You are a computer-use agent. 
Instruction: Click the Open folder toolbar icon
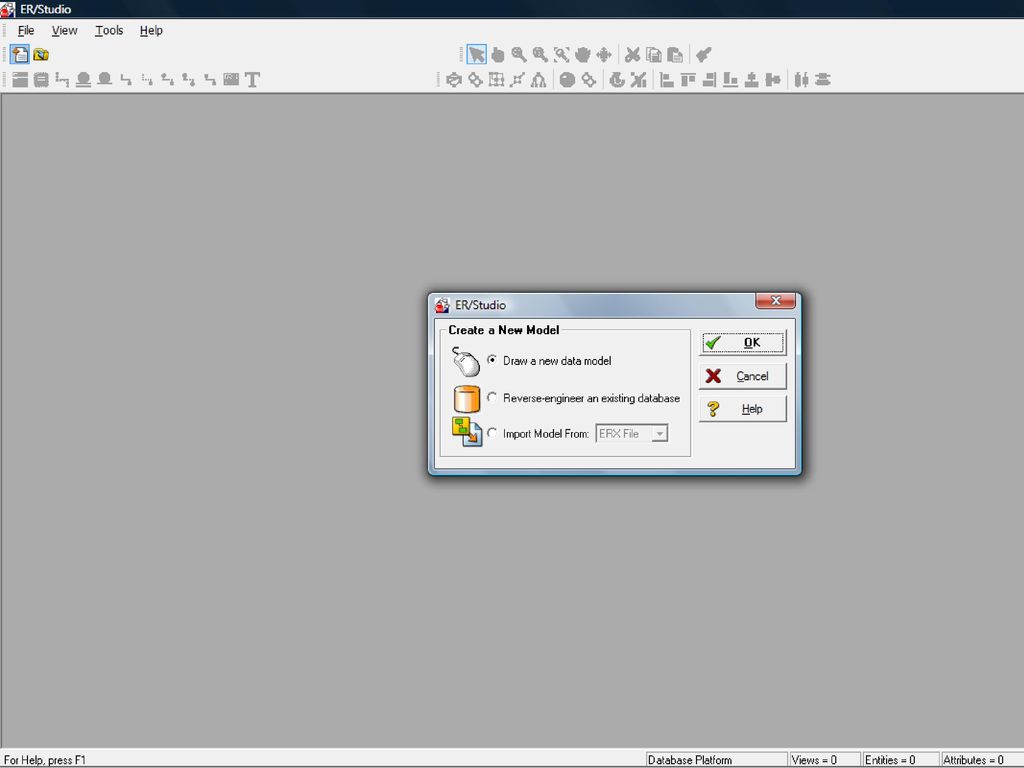tap(41, 54)
